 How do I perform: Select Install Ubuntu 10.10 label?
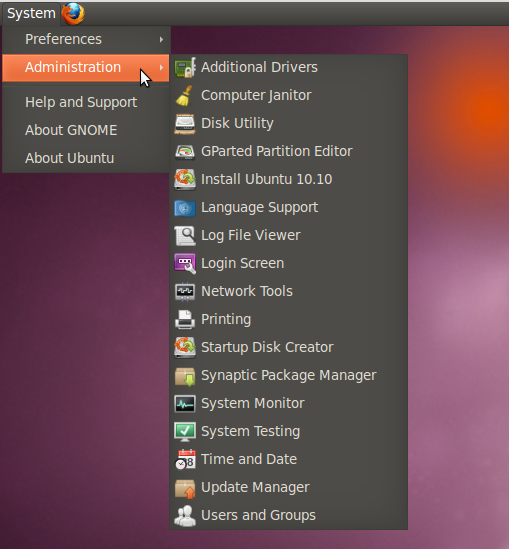[x=266, y=179]
